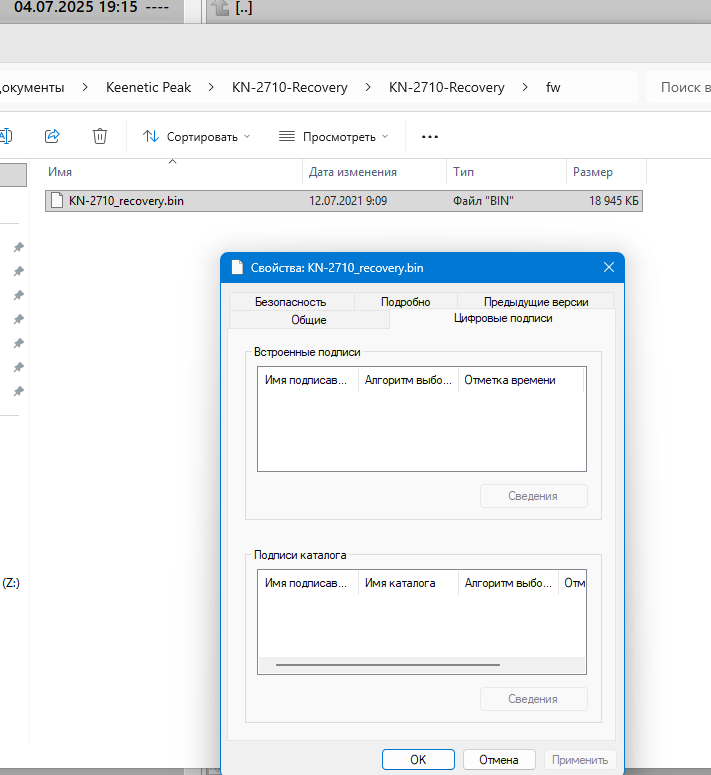Open the three-dots more options menu

[430, 136]
